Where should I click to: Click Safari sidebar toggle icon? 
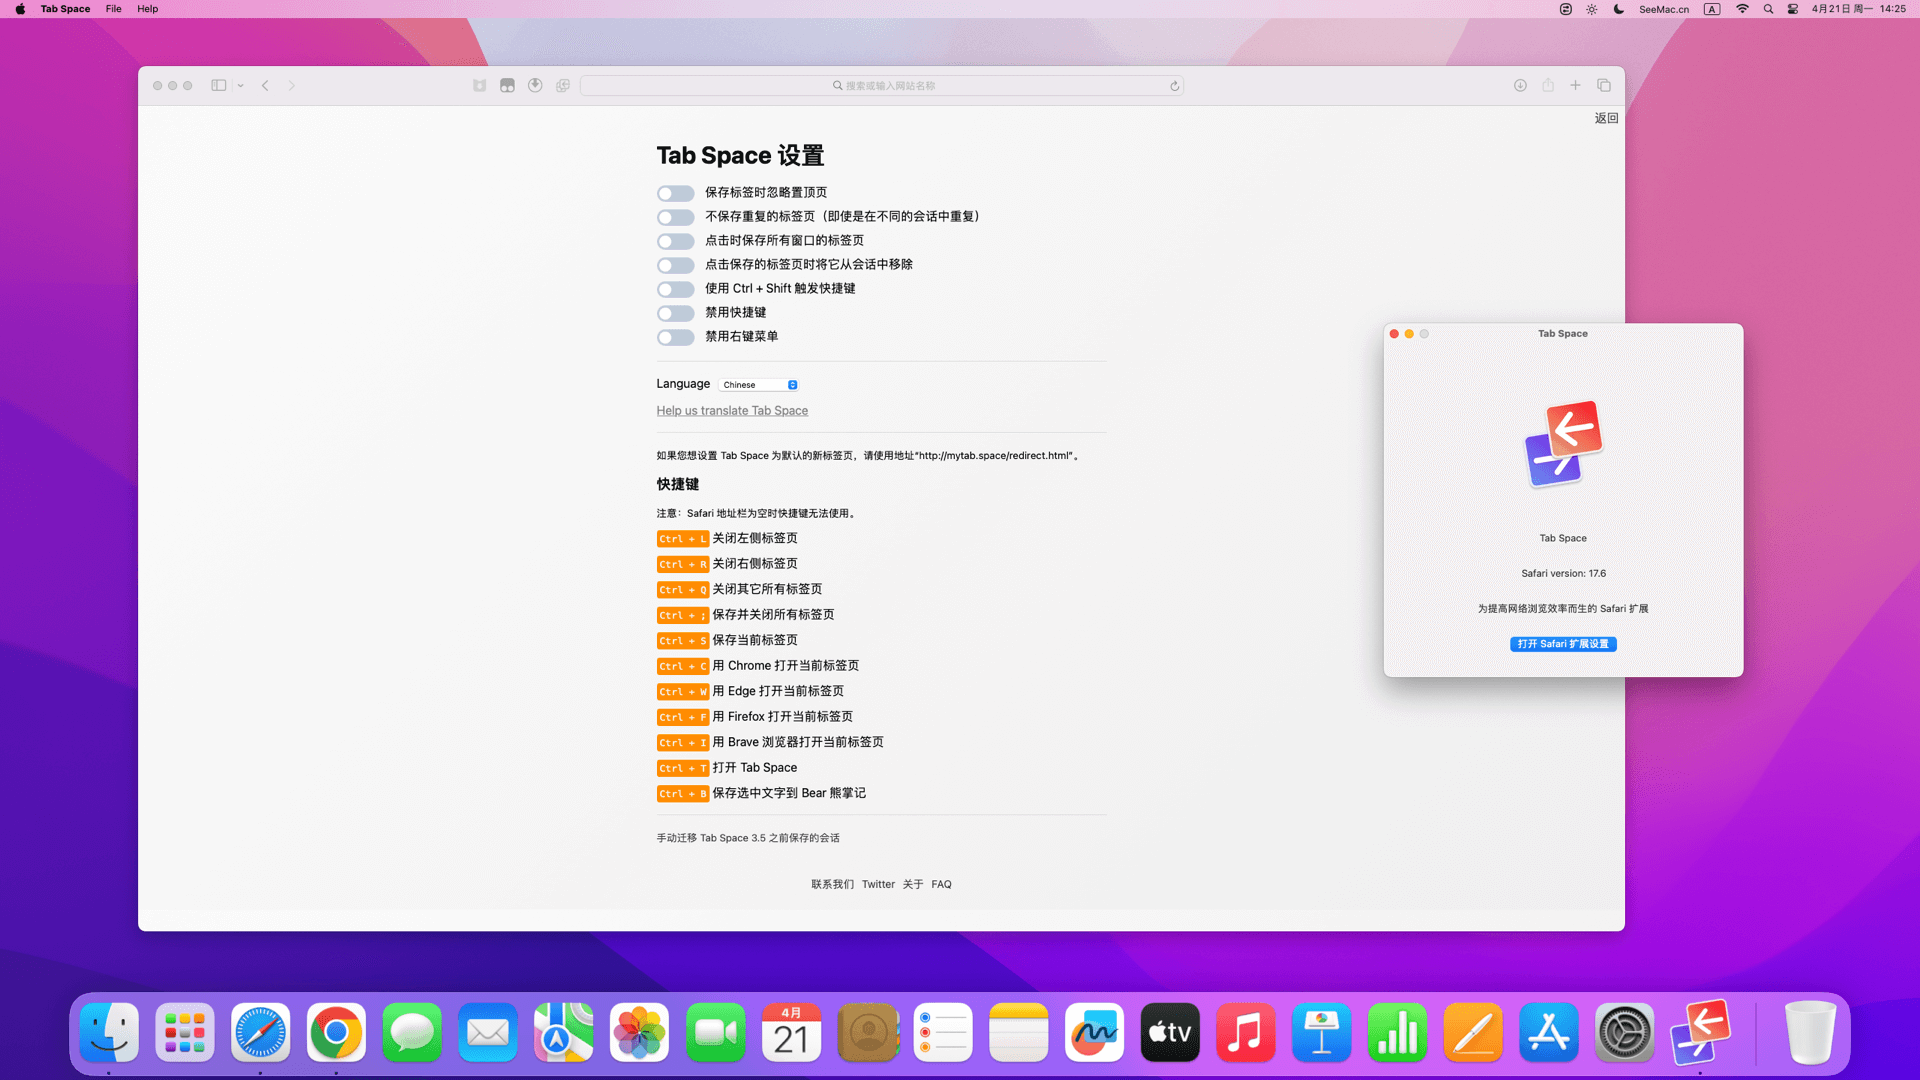pos(218,86)
